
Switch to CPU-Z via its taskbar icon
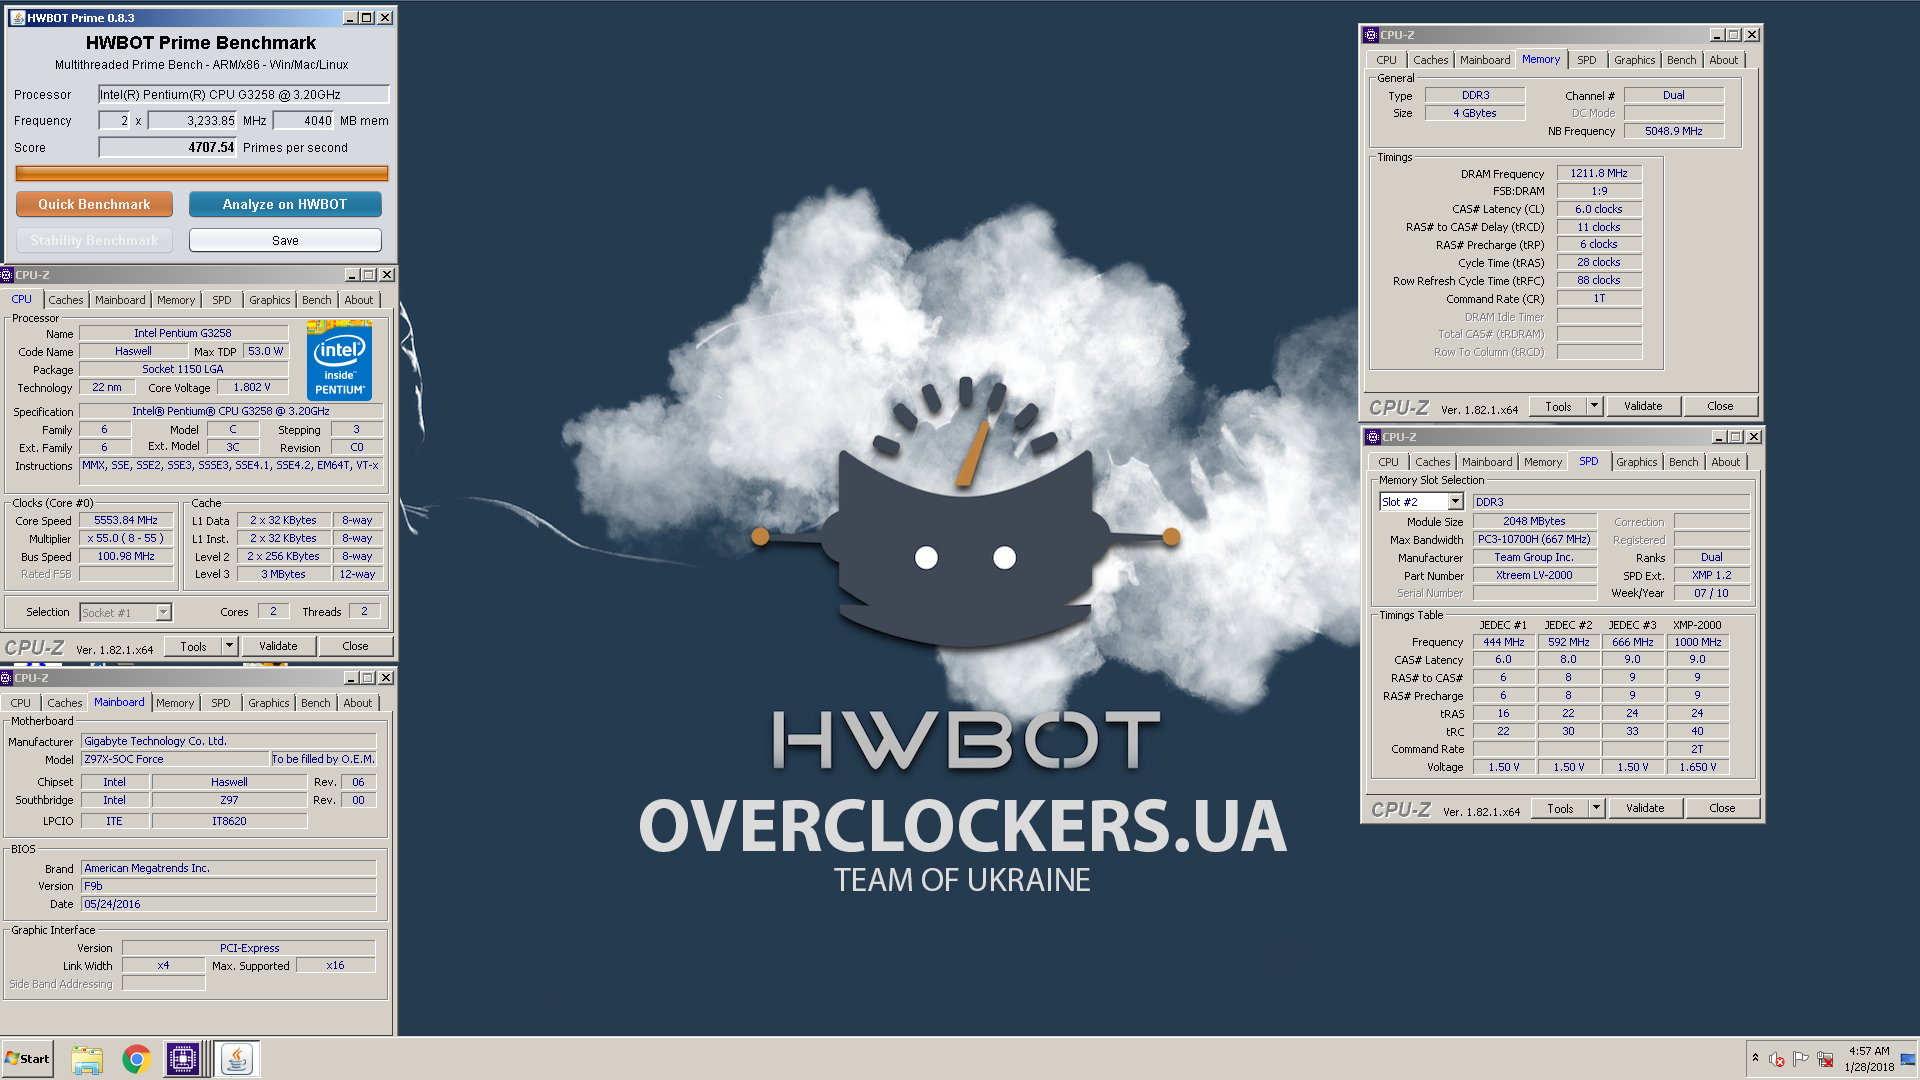[183, 1059]
